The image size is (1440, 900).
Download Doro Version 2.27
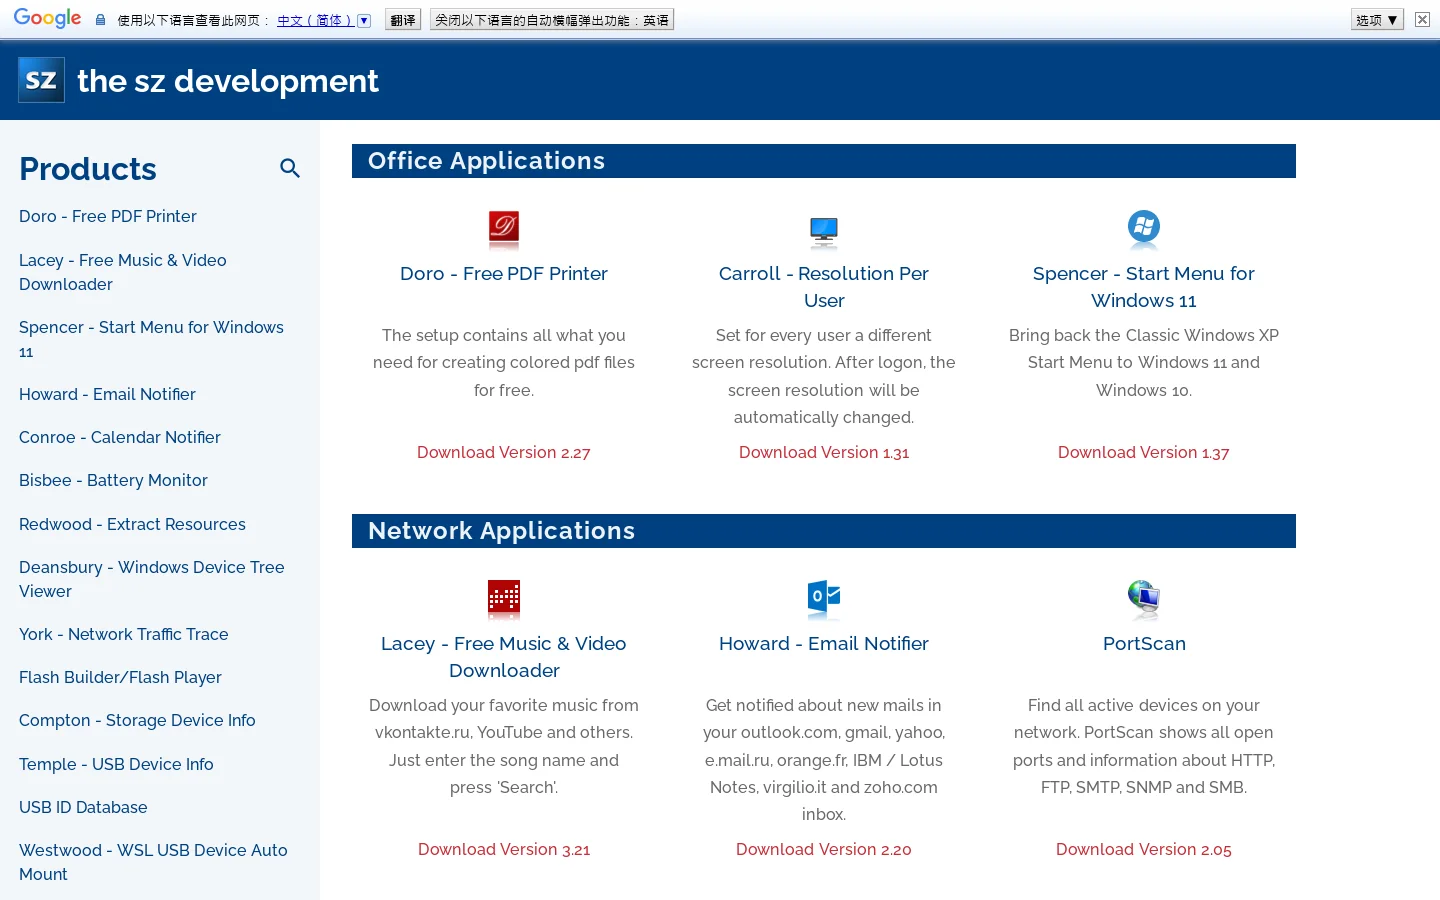(504, 452)
